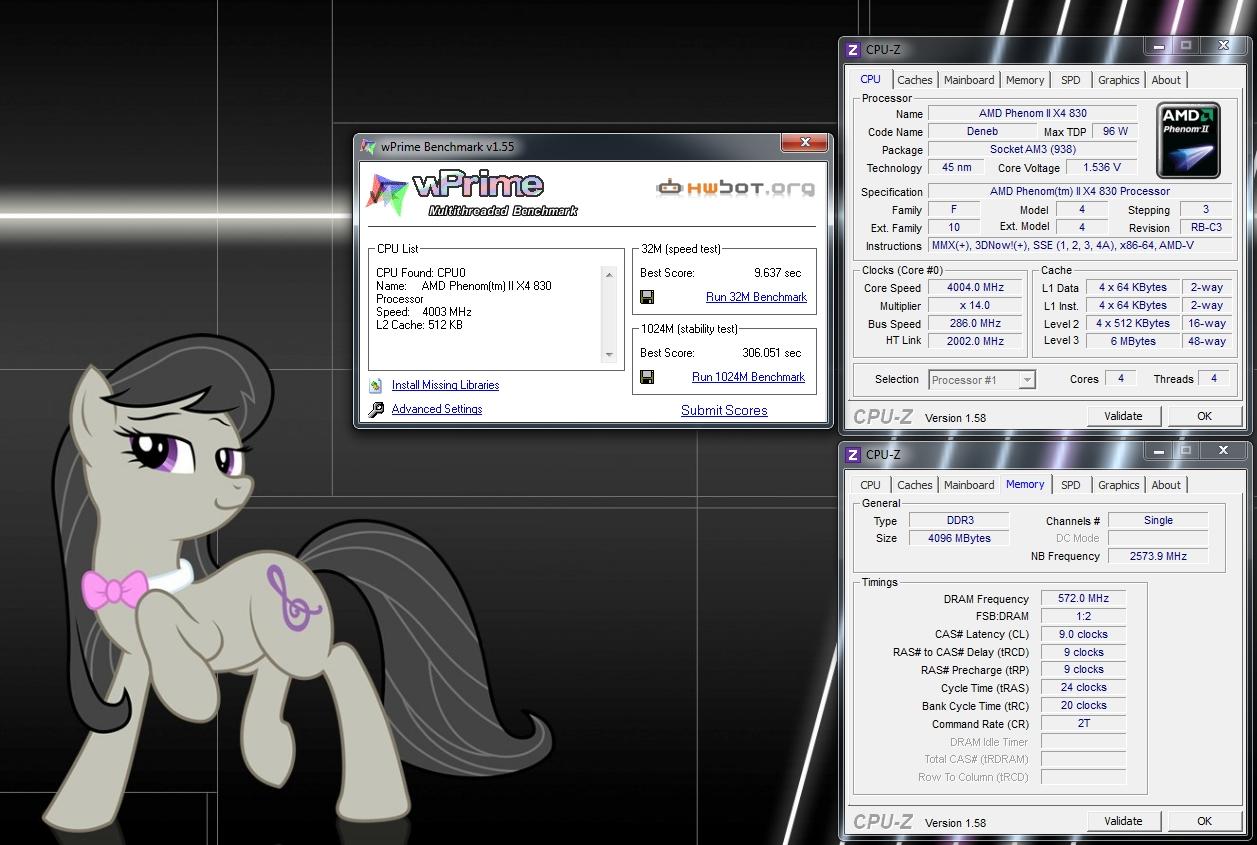The height and width of the screenshot is (845, 1257).
Task: Click the NB Frequency 2573.9 MHz field
Action: click(x=1157, y=556)
